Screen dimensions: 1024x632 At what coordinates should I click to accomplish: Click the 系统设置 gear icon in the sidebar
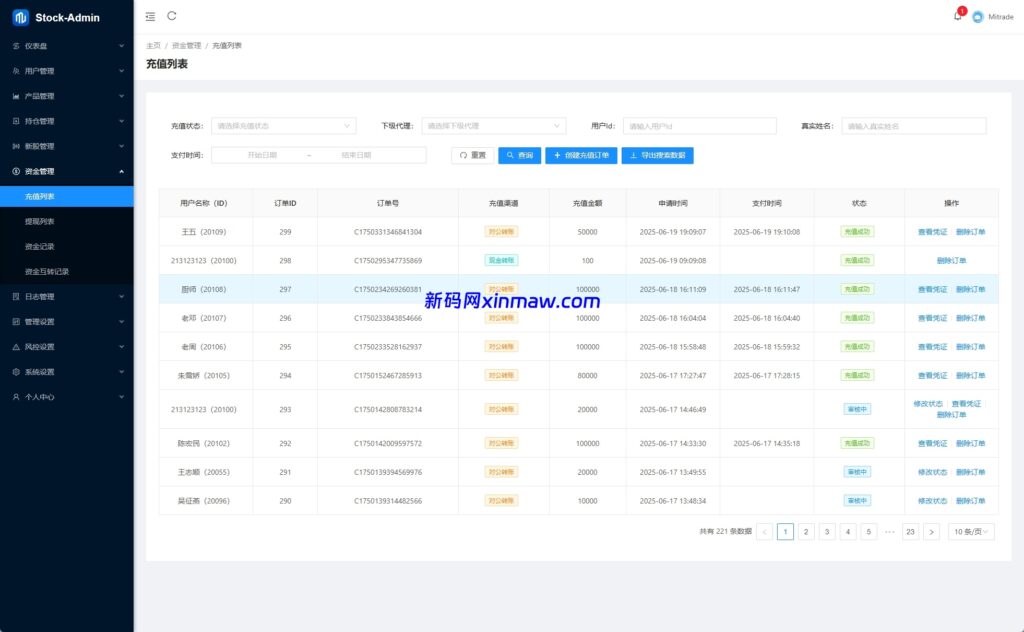pyautogui.click(x=16, y=372)
